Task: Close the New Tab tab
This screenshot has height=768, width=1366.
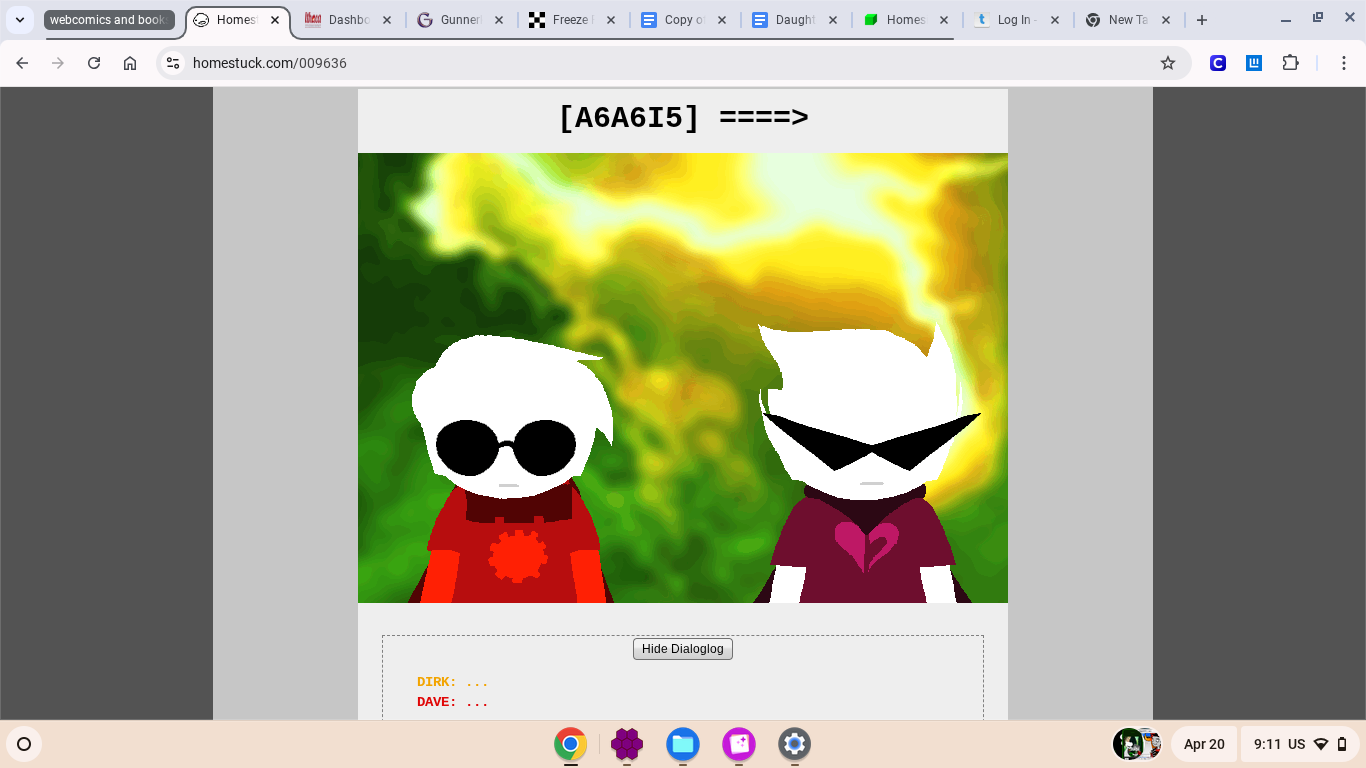Action: tap(1166, 20)
